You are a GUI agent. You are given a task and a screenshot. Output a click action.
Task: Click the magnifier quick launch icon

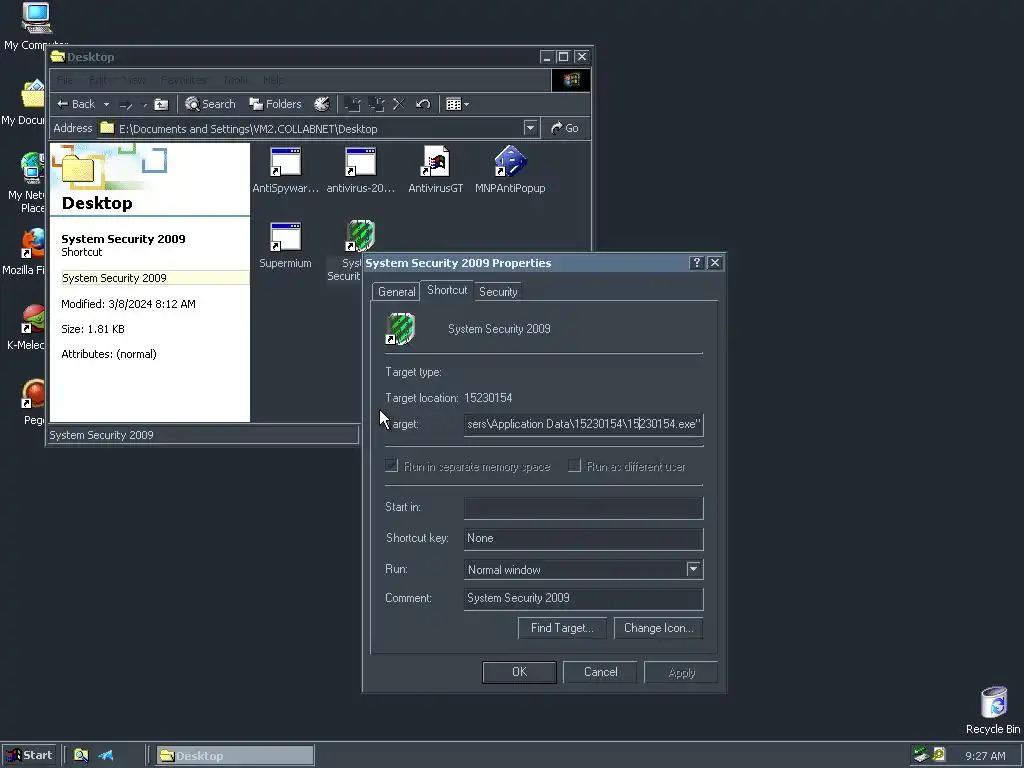[81, 756]
